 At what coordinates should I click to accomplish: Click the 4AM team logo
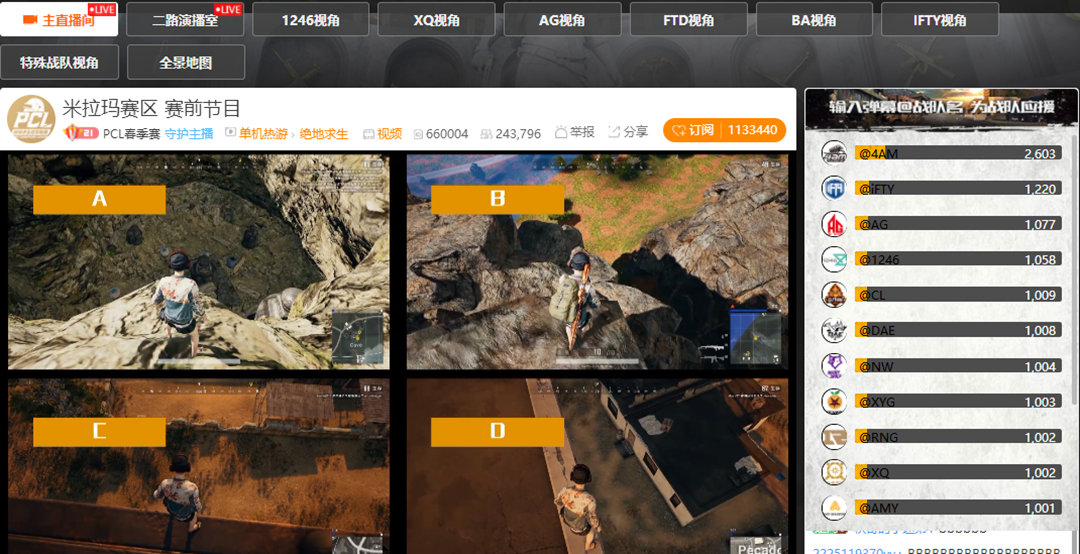834,153
